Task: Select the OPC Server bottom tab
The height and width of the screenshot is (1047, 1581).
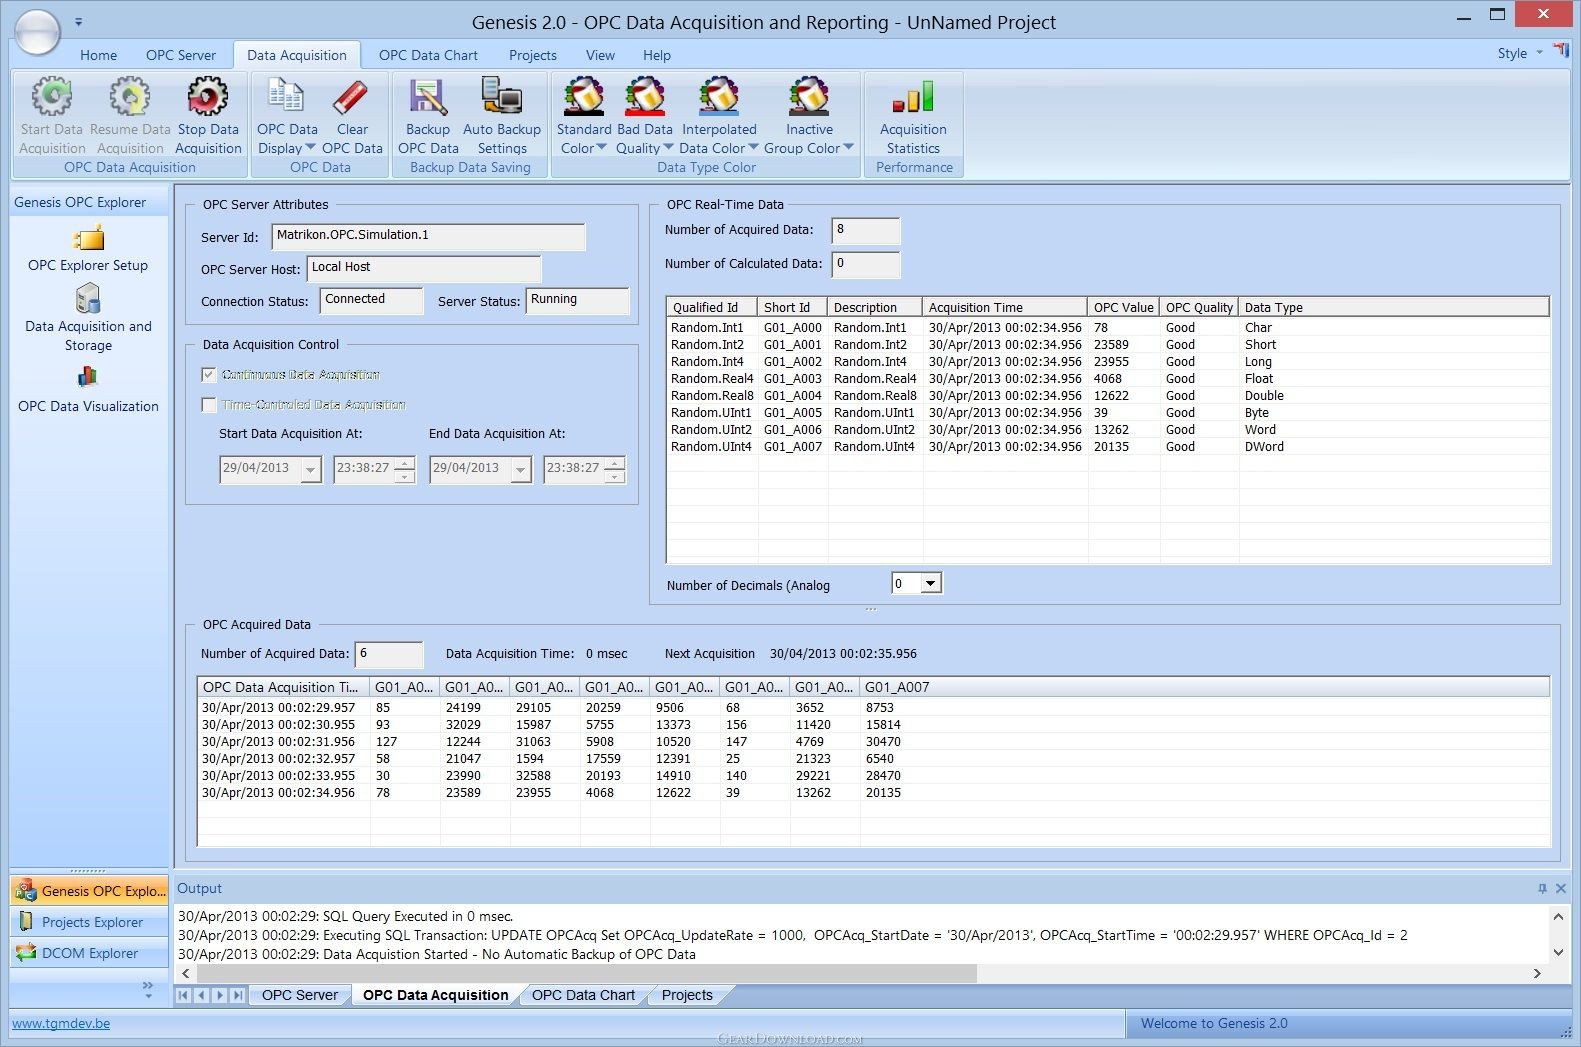Action: click(x=300, y=995)
